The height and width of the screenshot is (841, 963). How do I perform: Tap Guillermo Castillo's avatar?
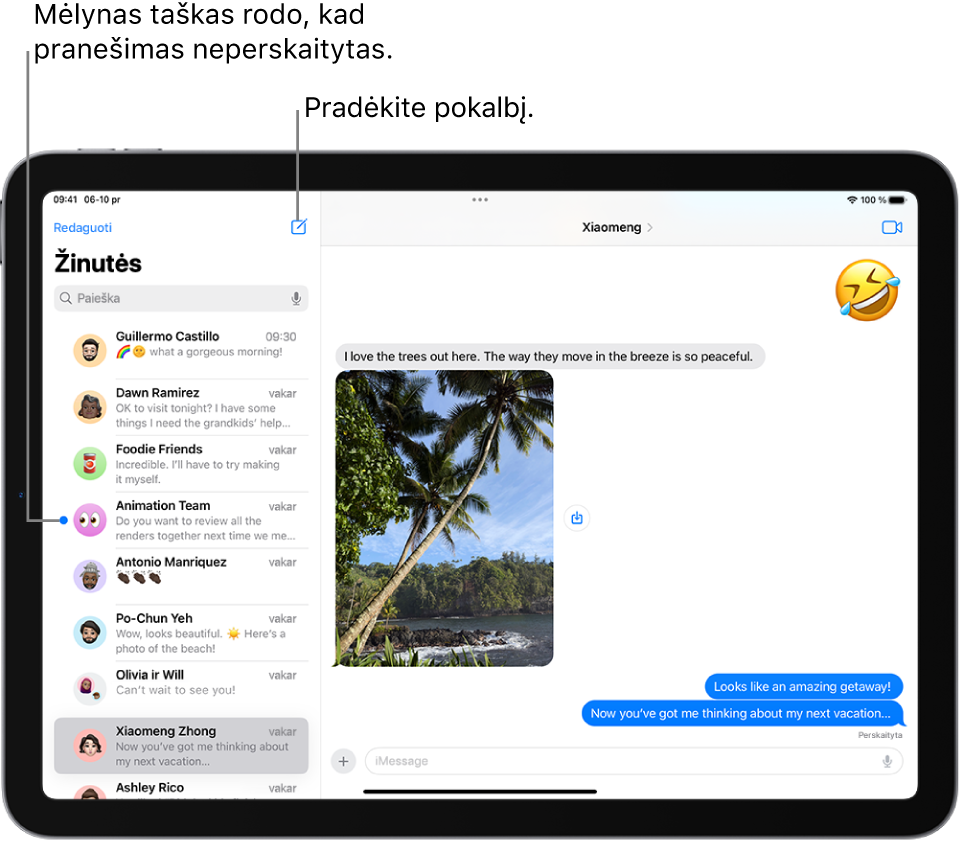point(90,350)
